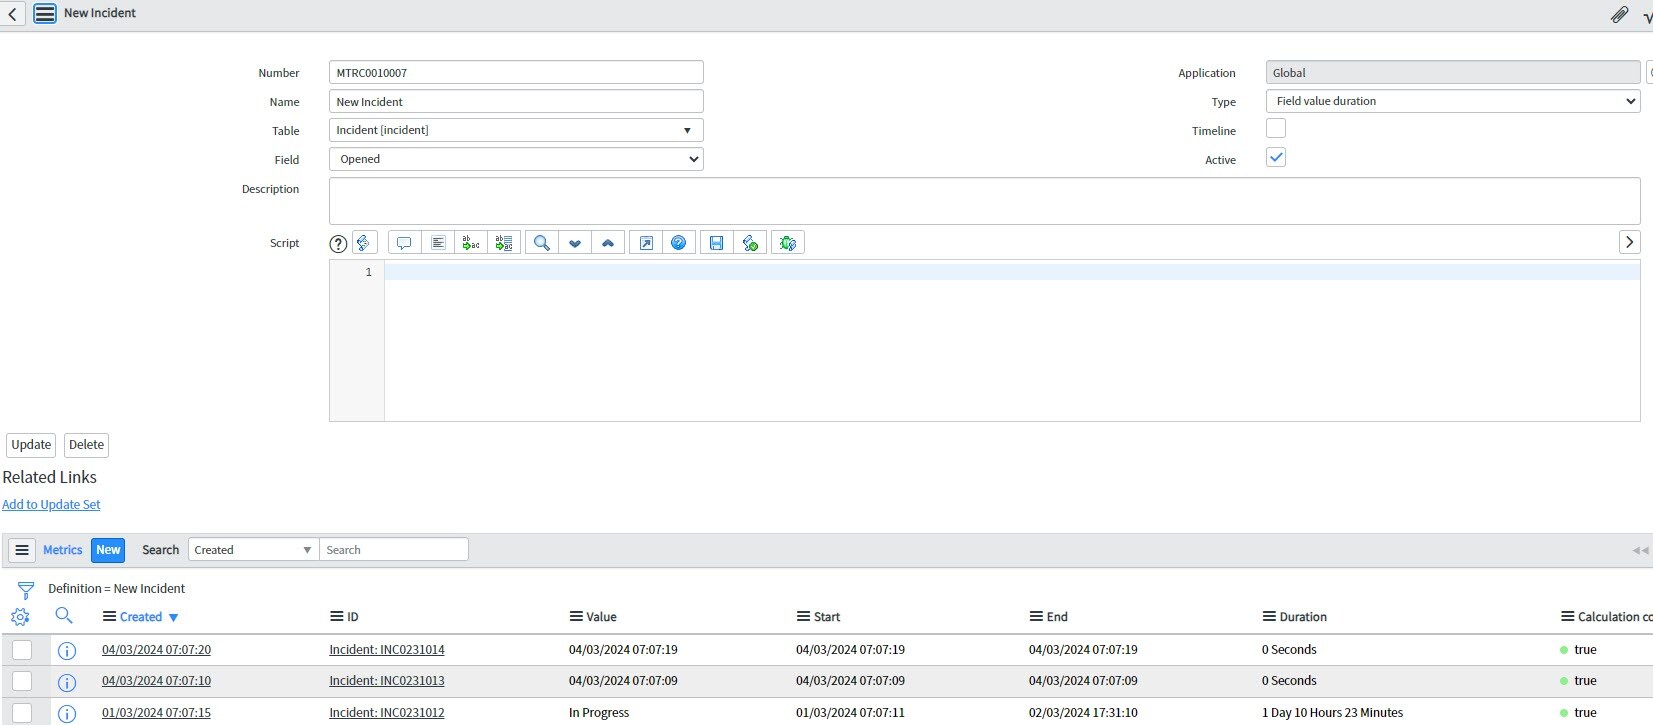
Task: Preview record for Incident INC0231013
Action: coord(67,683)
